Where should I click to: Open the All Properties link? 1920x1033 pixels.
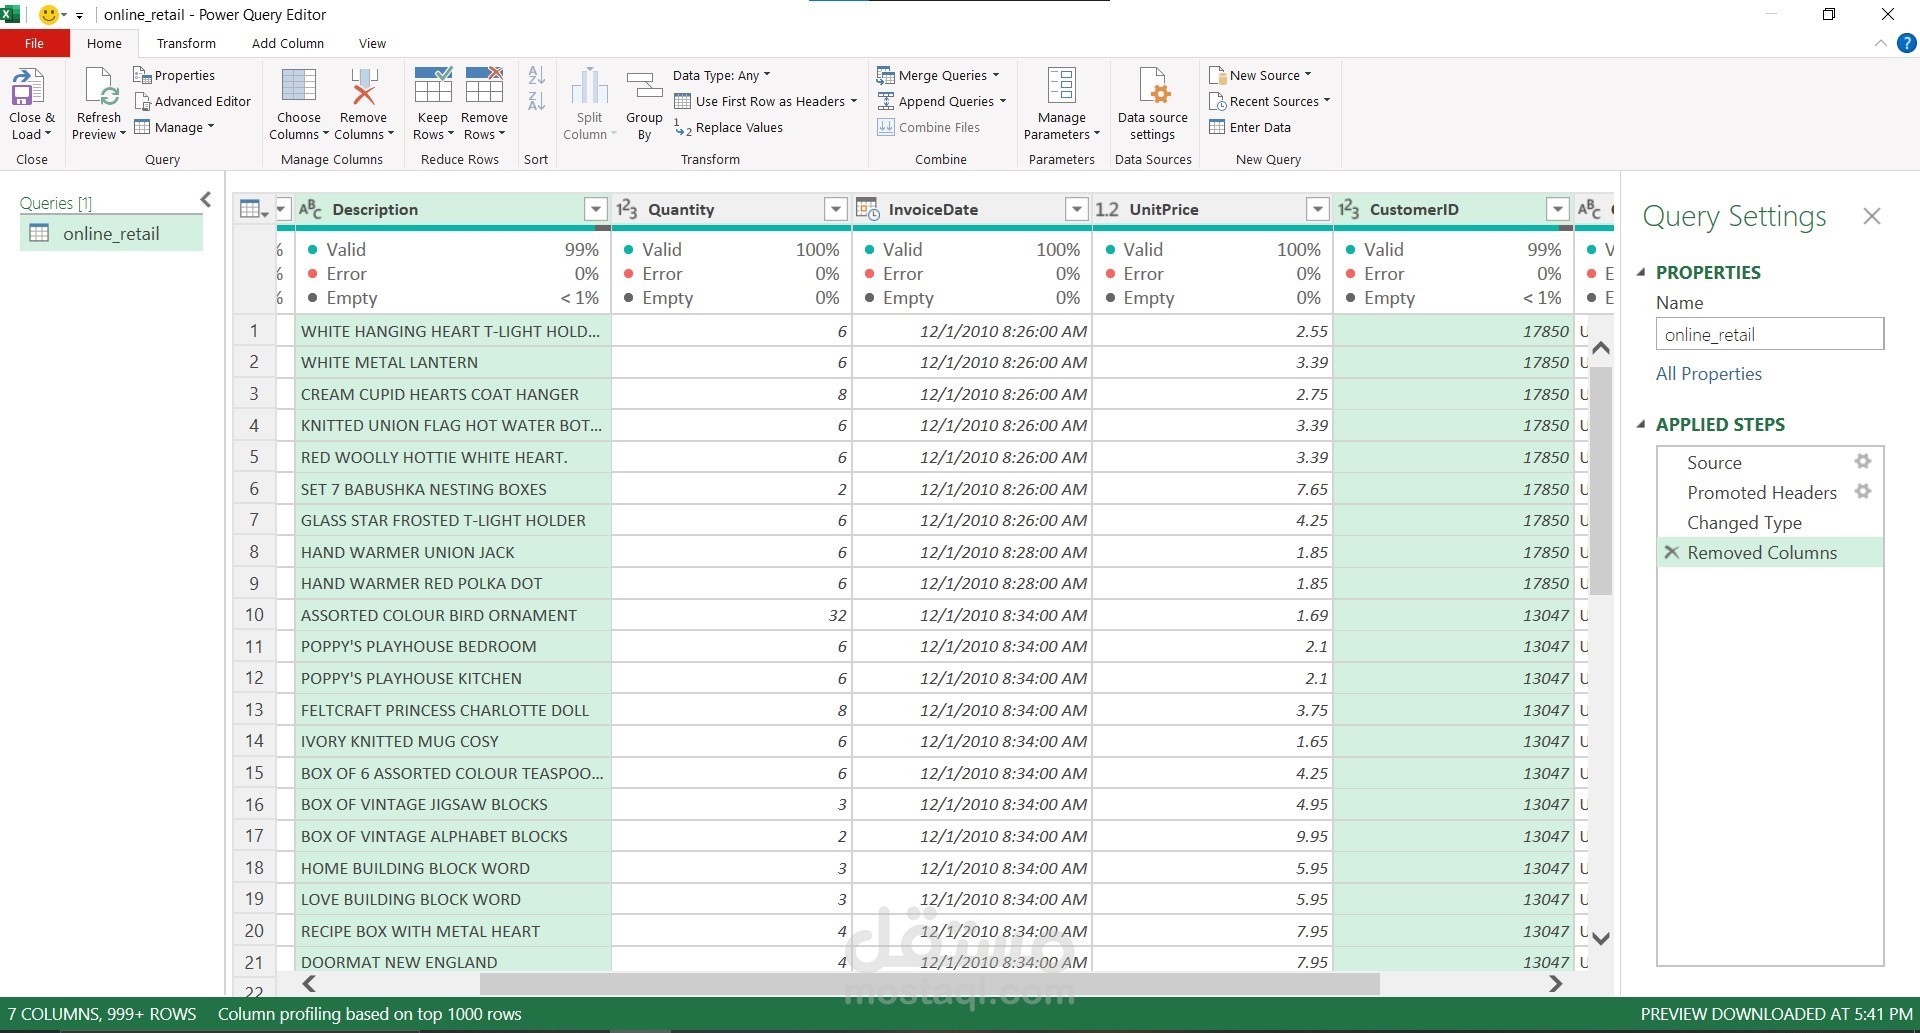[1708, 374]
